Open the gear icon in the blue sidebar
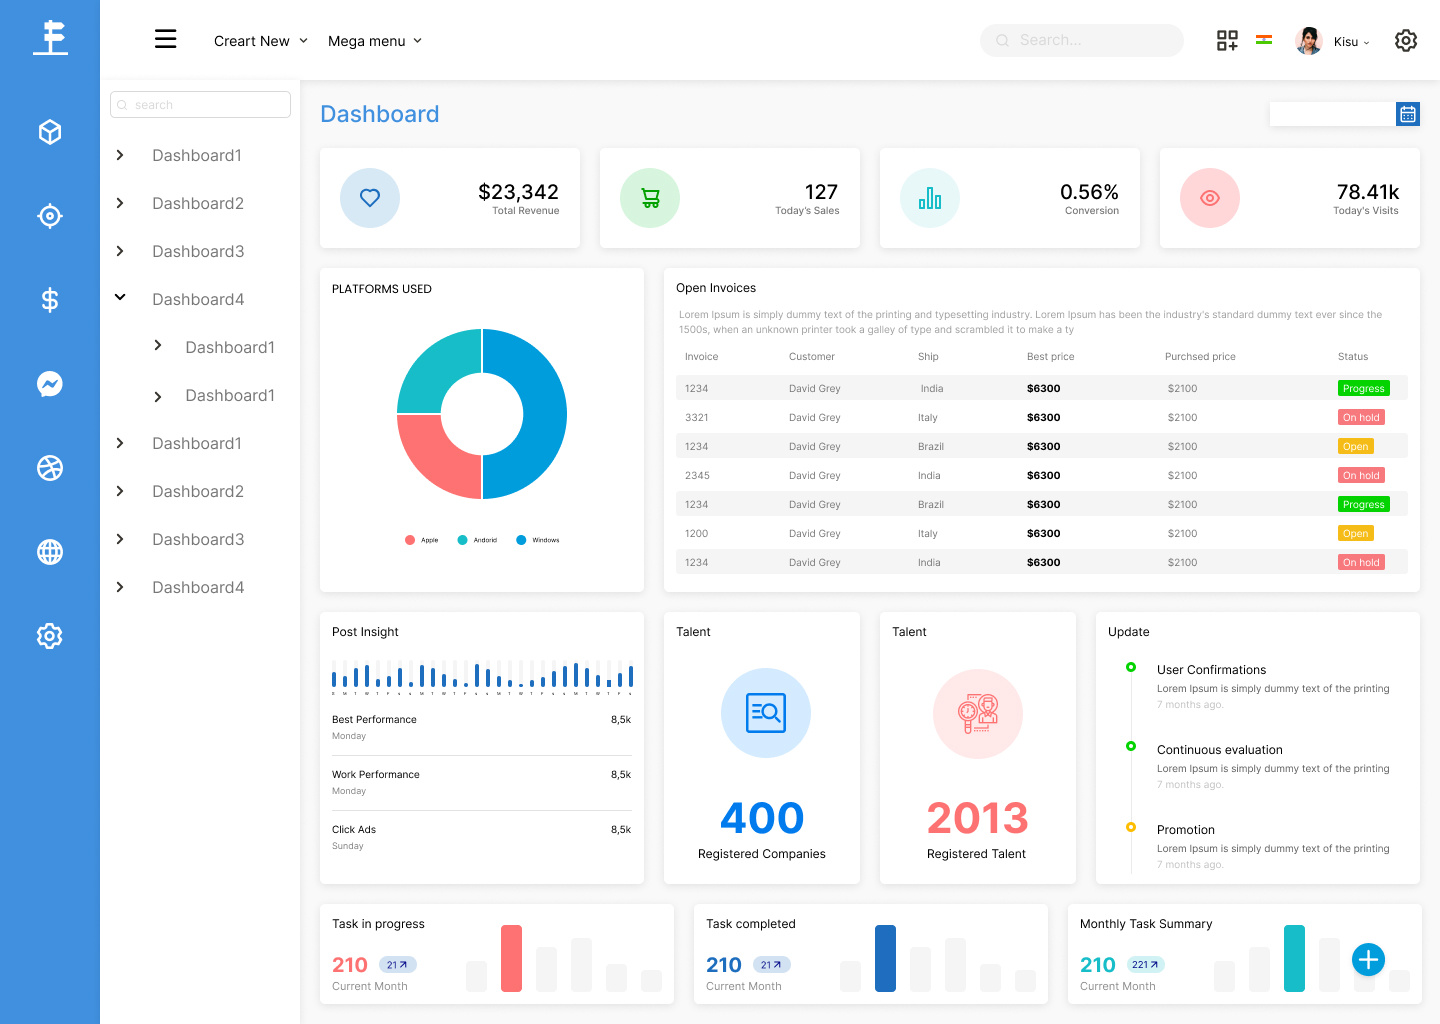The image size is (1440, 1024). (50, 636)
